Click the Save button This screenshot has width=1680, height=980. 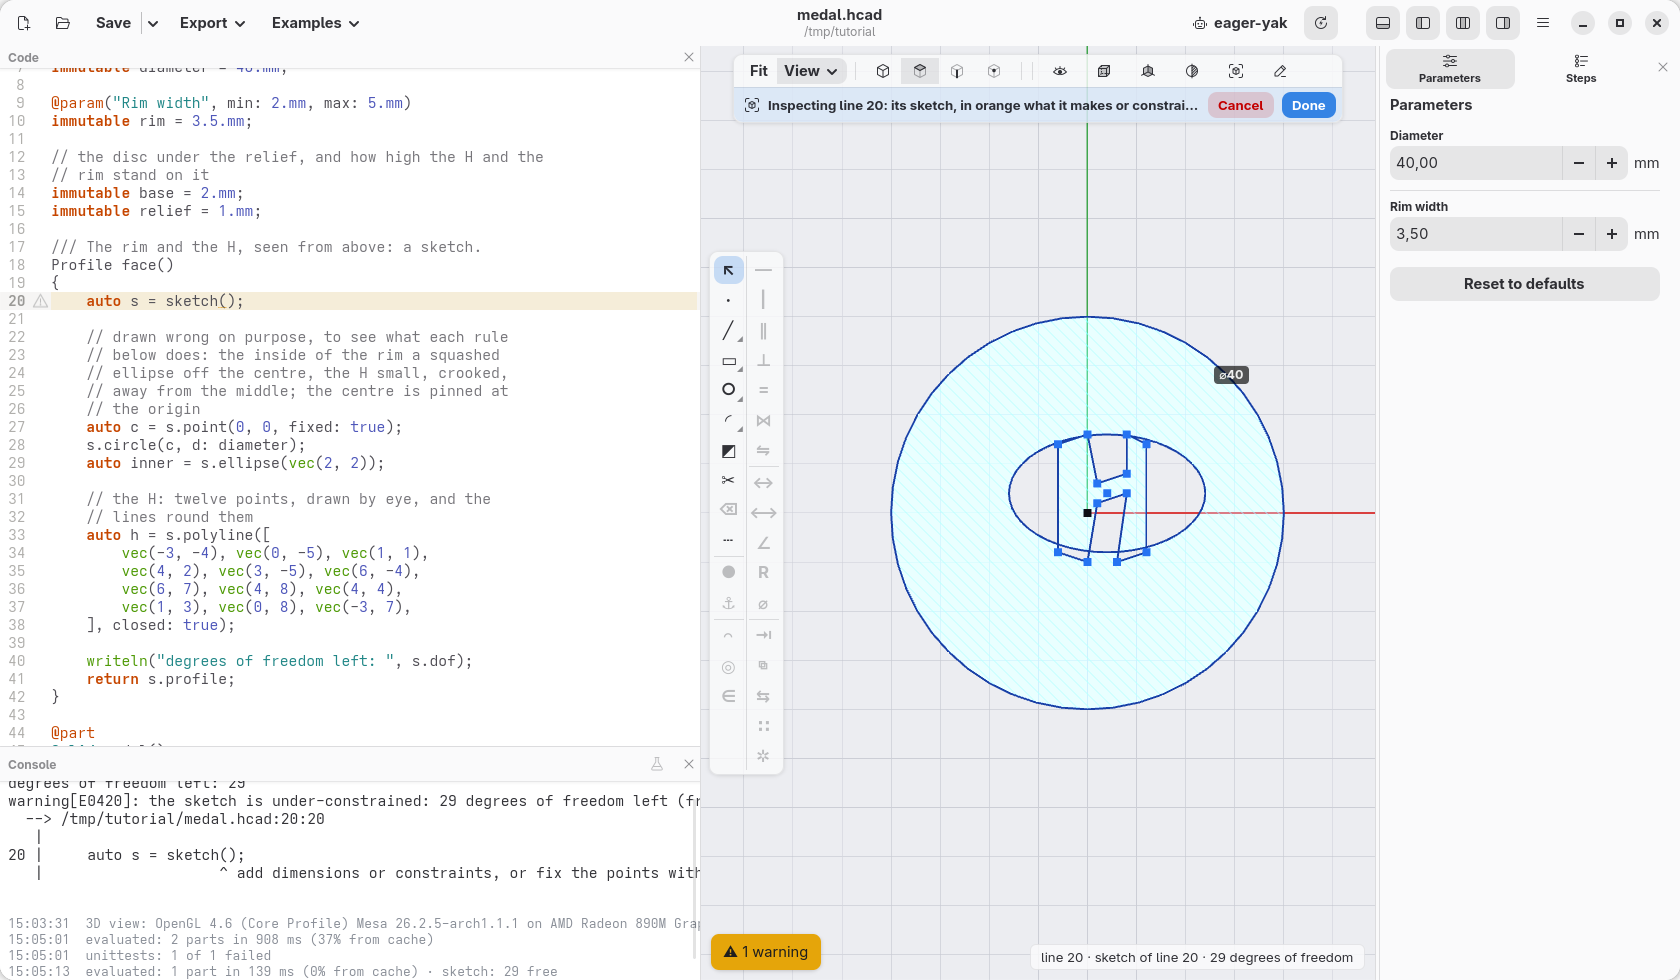113,23
